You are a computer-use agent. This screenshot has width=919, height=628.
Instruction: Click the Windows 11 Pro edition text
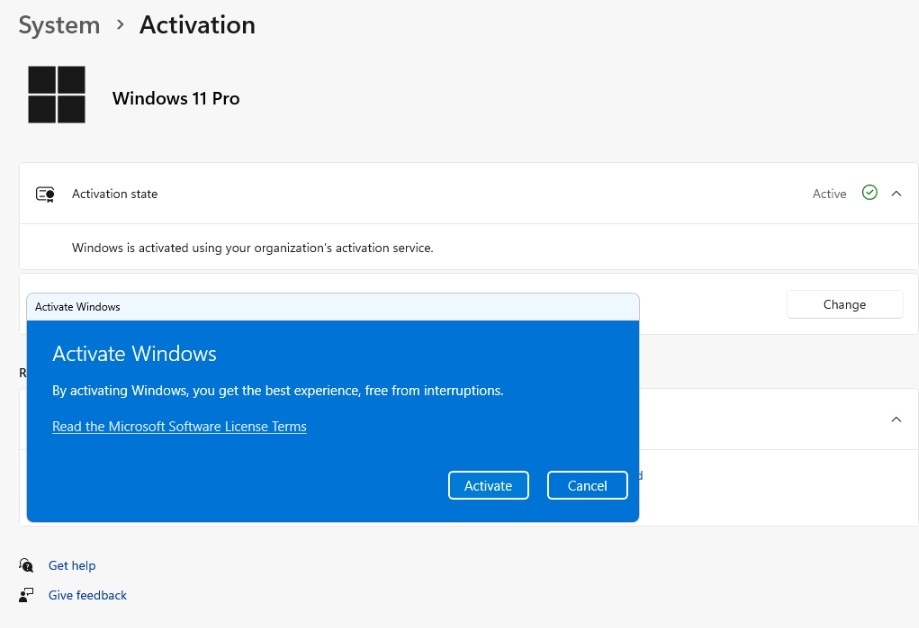[176, 98]
